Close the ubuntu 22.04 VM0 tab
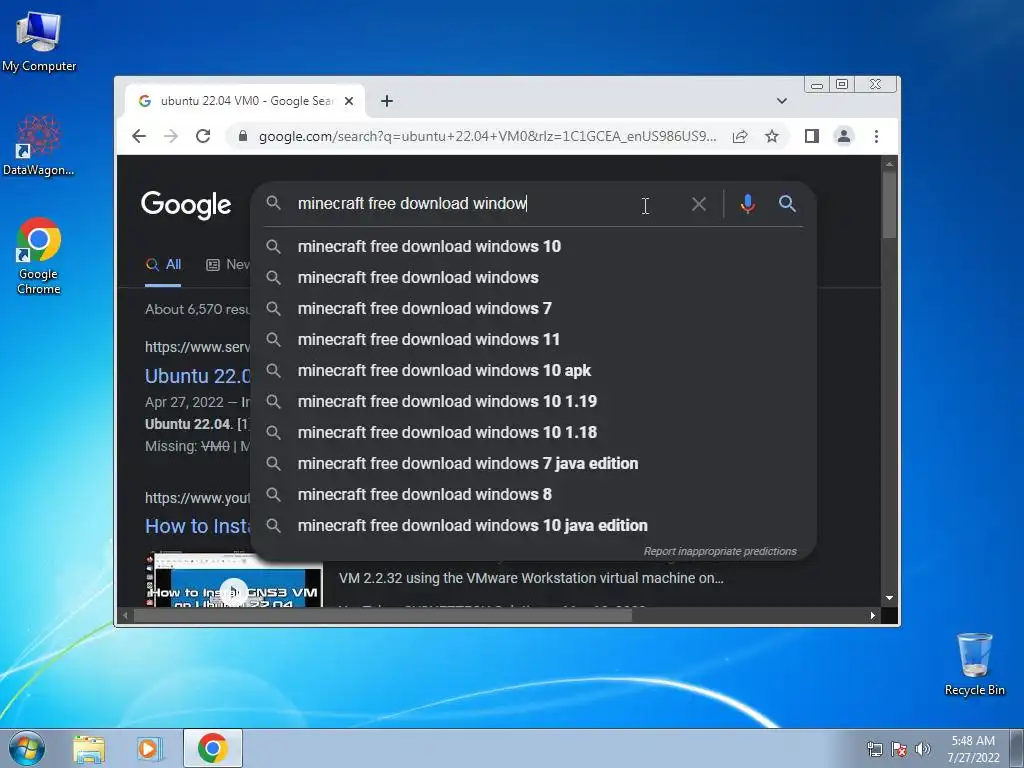Screen dimensions: 1024x768 [349, 101]
